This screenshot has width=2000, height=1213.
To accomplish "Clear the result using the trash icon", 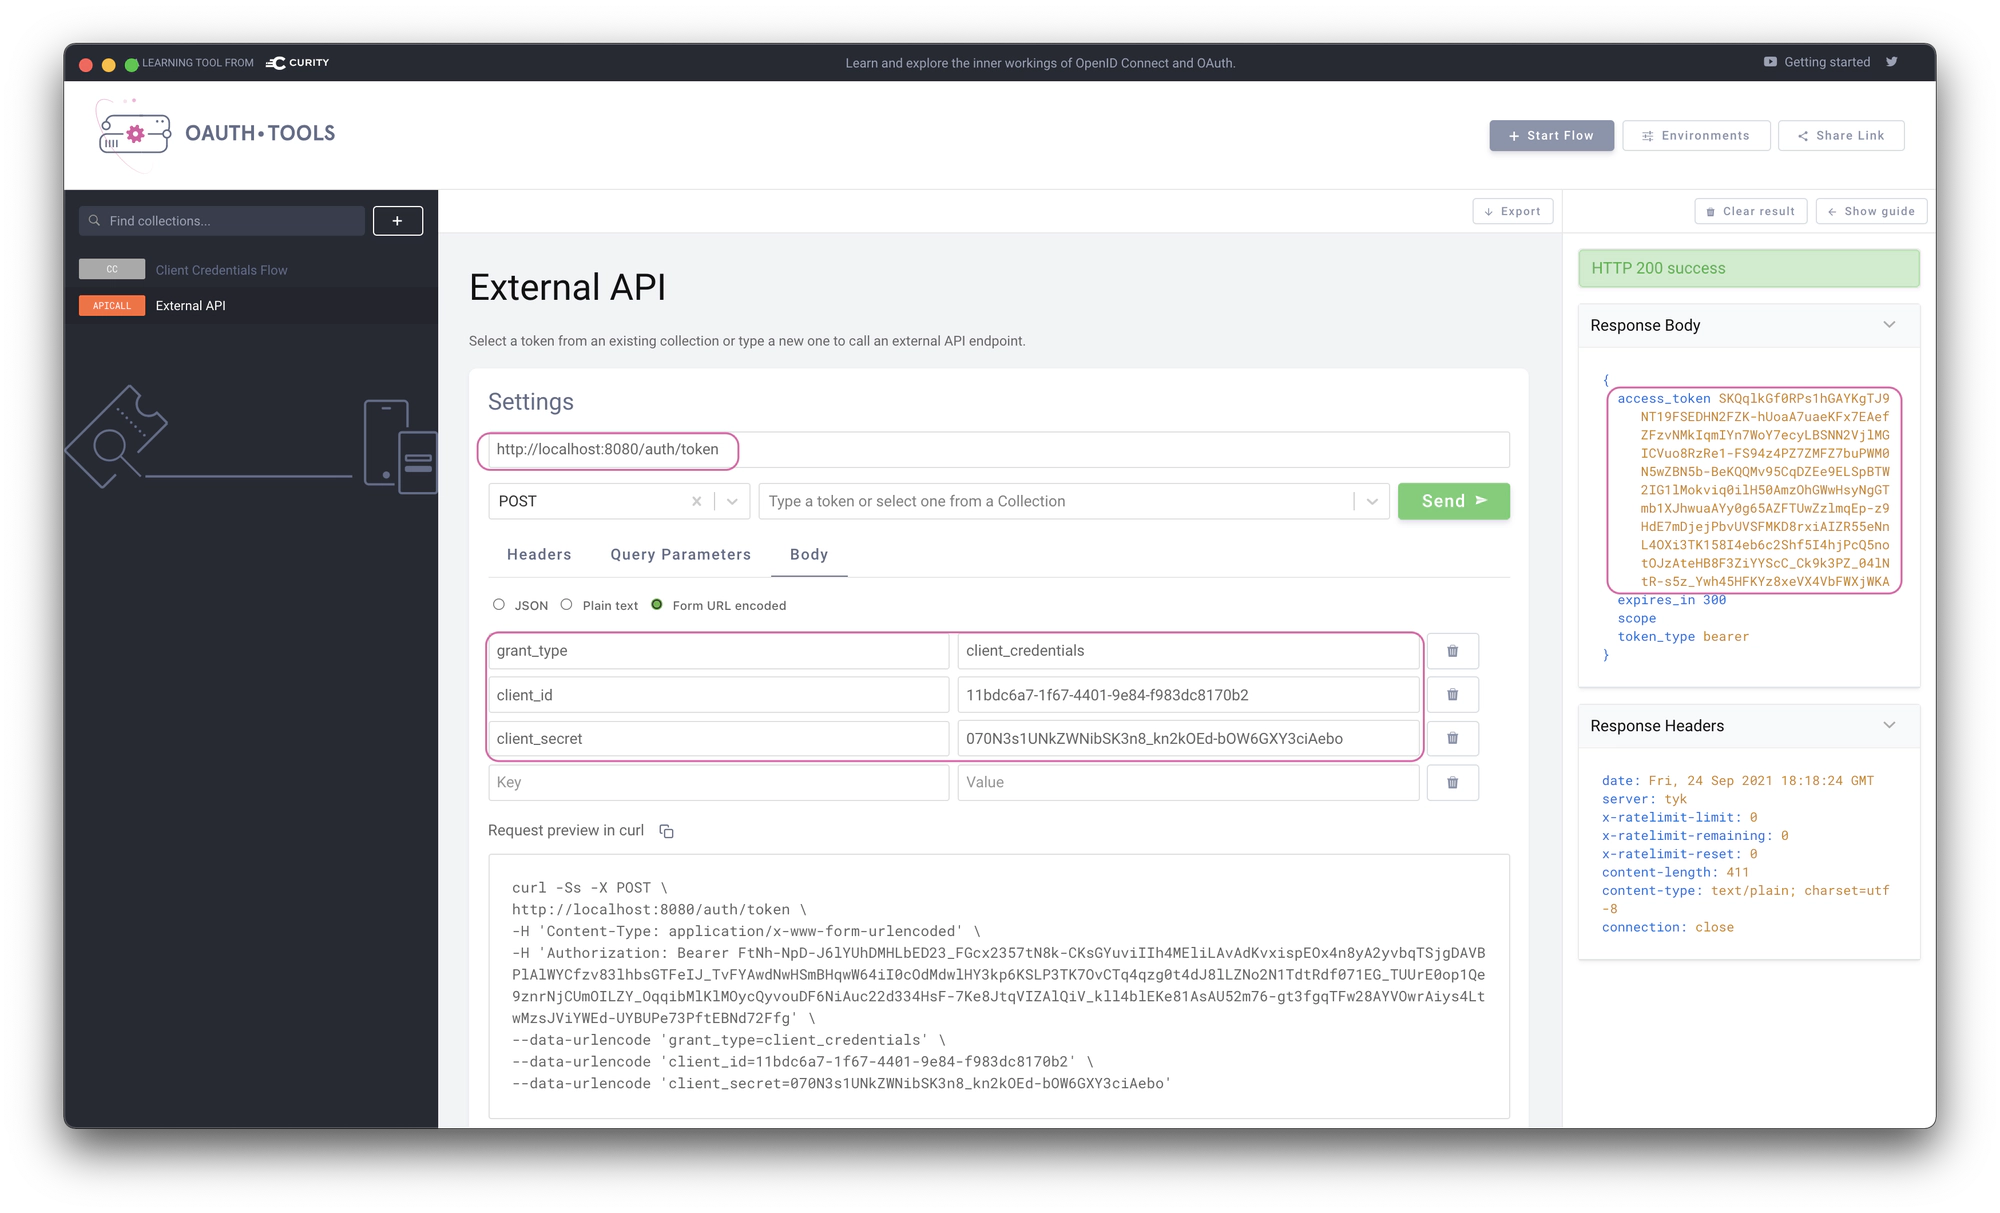I will coord(1750,211).
